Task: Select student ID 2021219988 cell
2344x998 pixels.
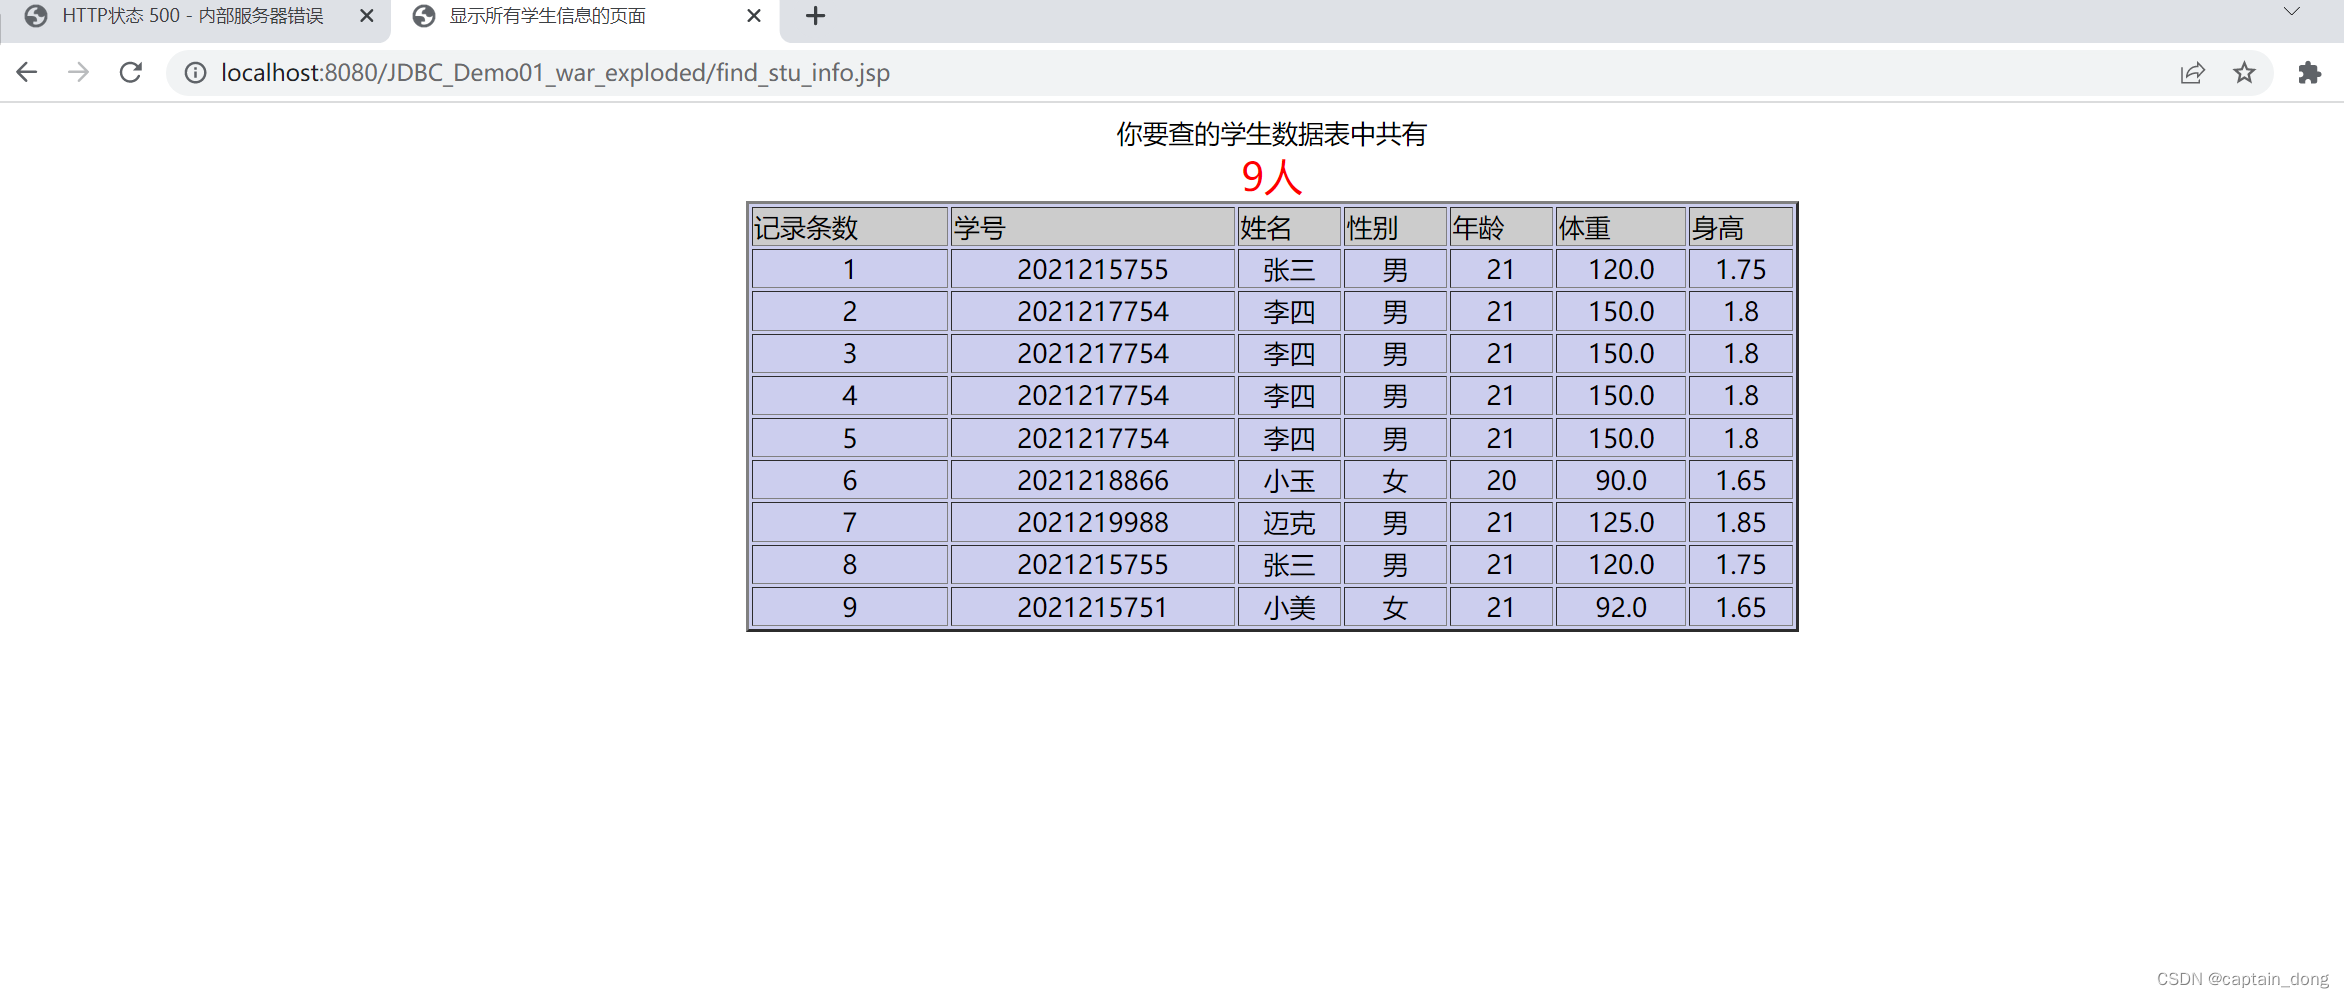Action: (1092, 522)
